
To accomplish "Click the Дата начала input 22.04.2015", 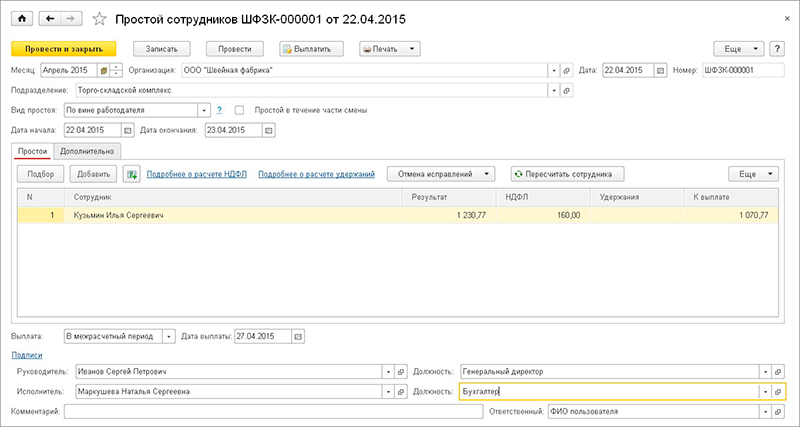I will coord(93,131).
